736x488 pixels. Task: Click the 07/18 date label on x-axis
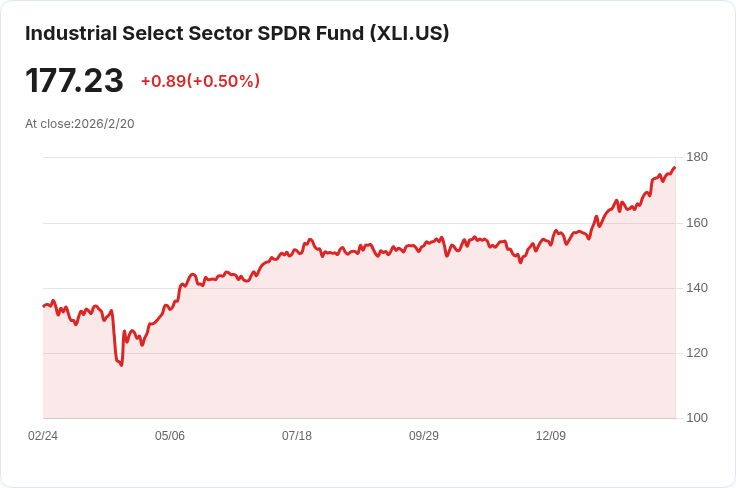297,436
